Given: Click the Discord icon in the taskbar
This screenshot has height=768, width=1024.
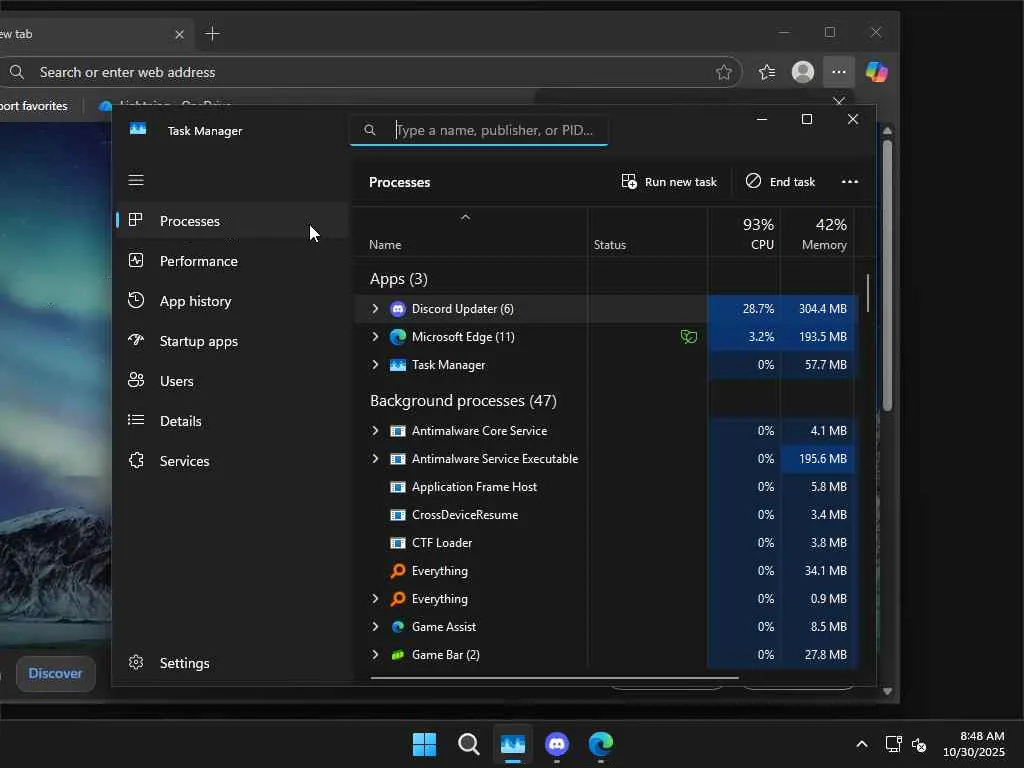Looking at the screenshot, I should pyautogui.click(x=557, y=744).
